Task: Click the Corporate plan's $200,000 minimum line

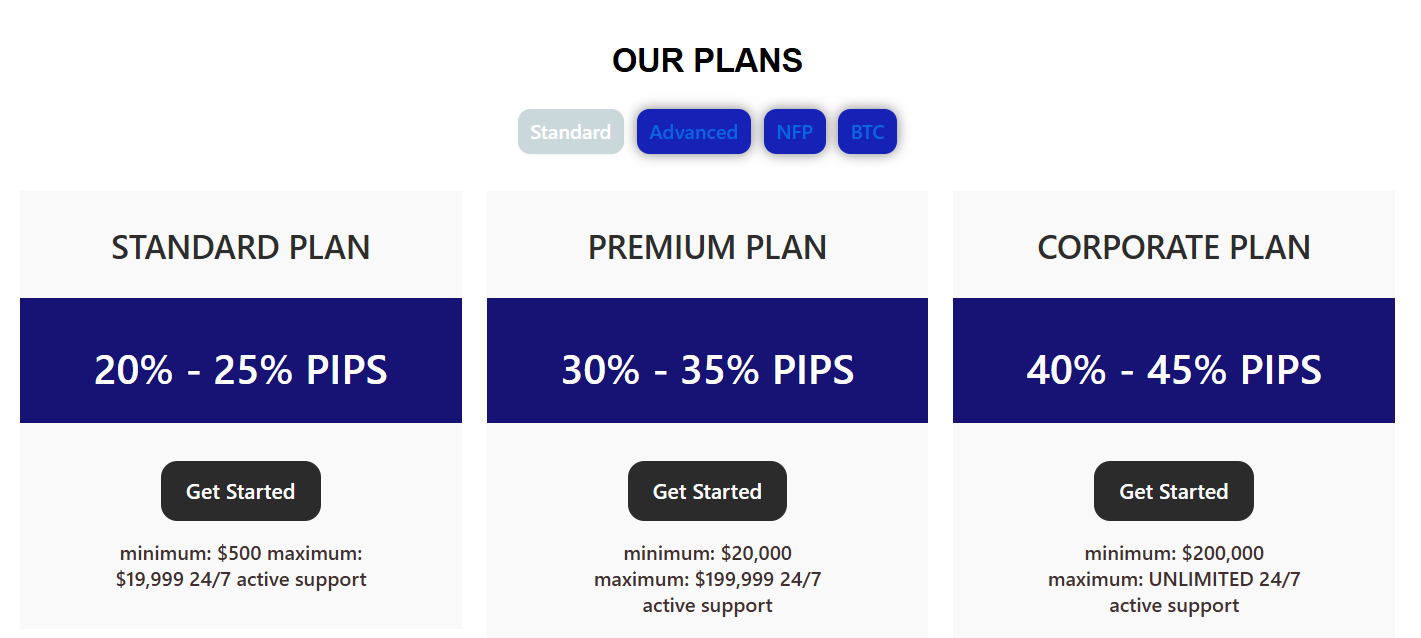Action: 1173,553
